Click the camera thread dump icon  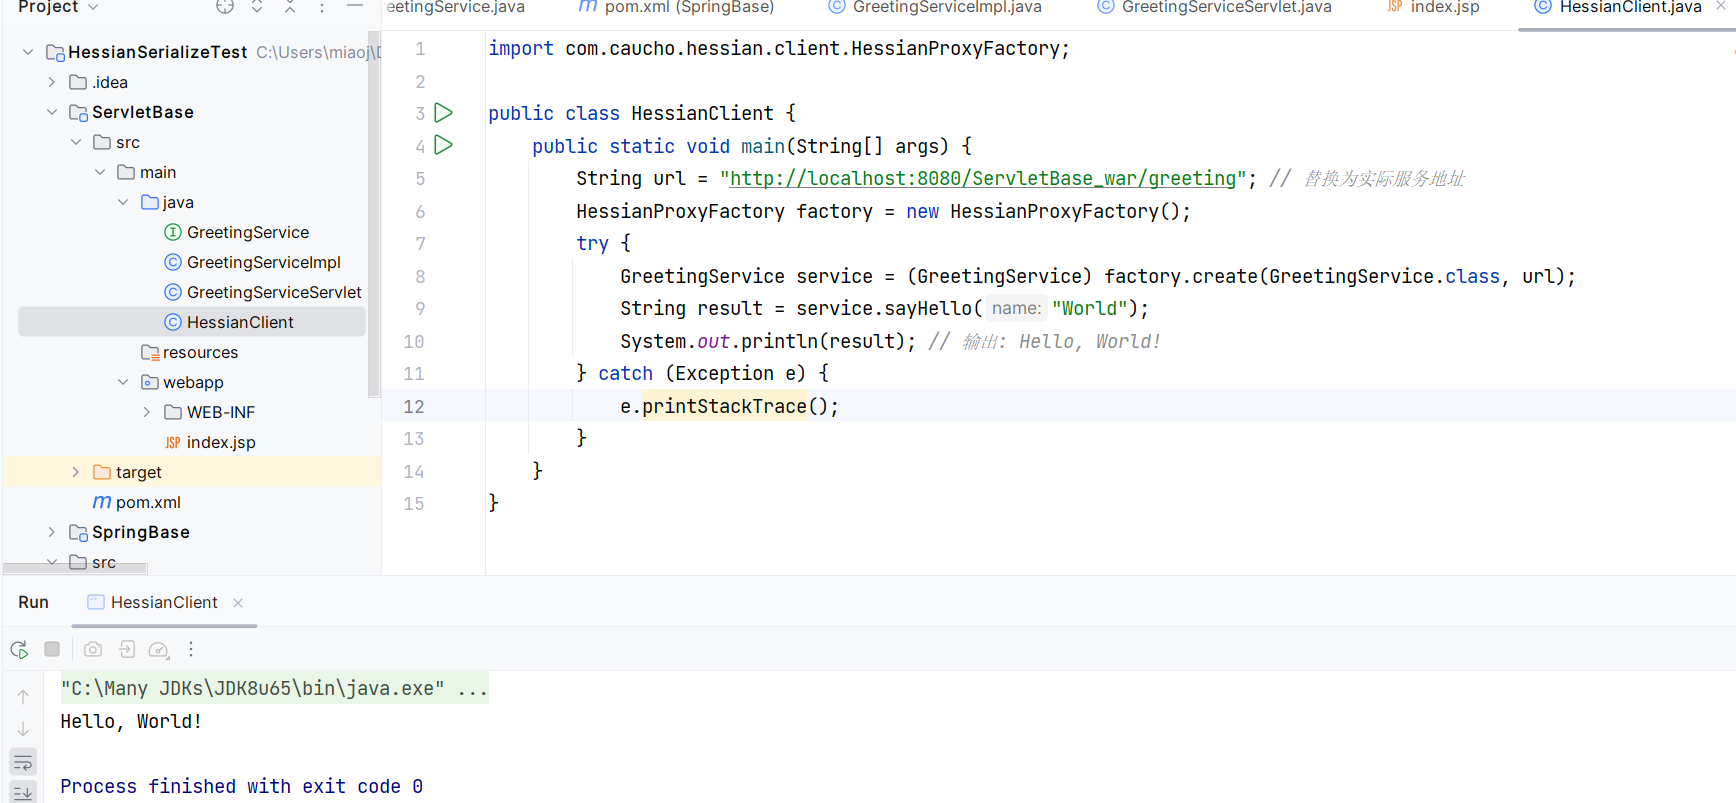coord(93,650)
